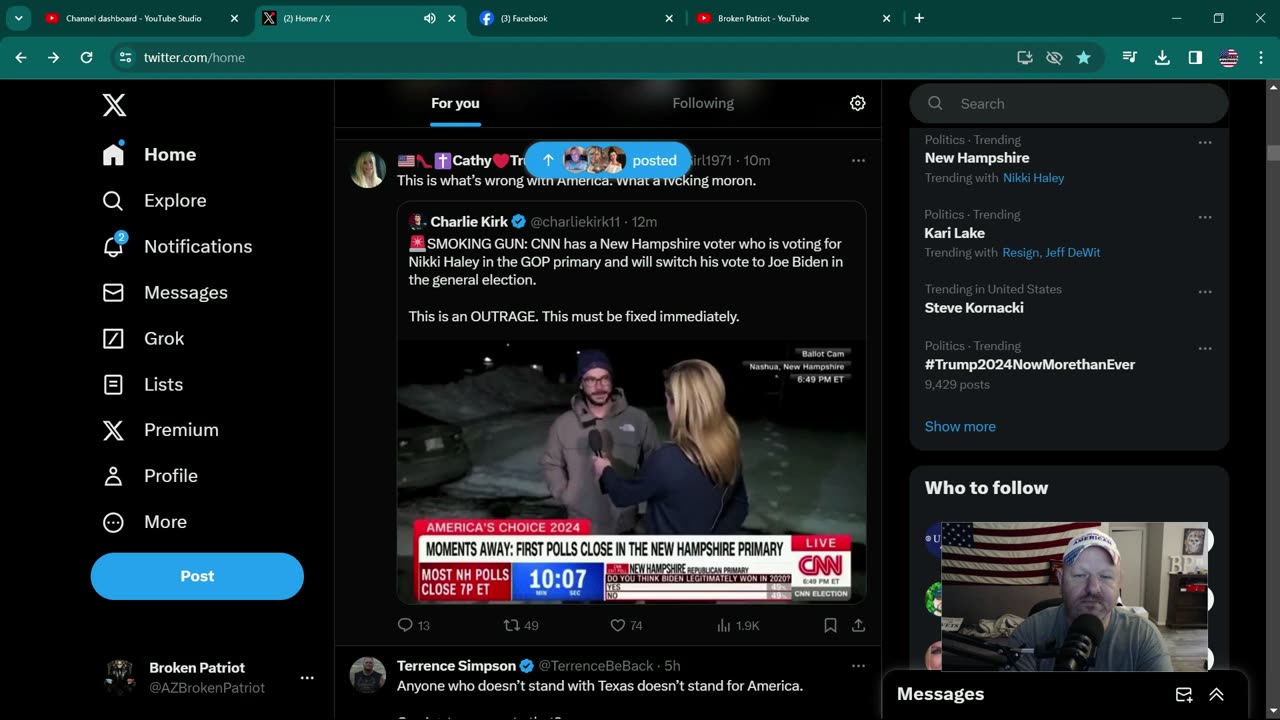Switch to the Facebook browser tab
Viewport: 1280px width, 720px height.
pos(576,18)
